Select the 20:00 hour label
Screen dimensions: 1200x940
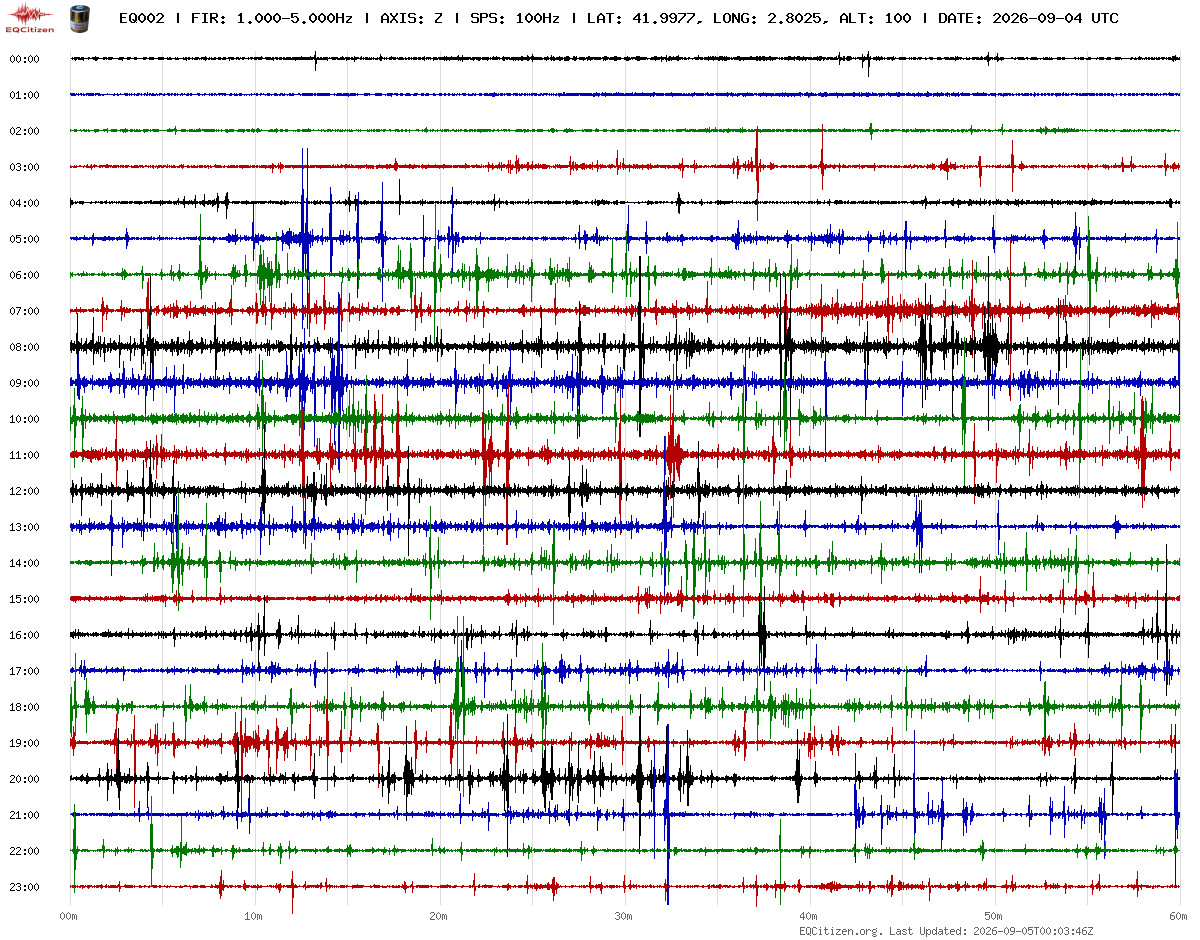tap(24, 779)
